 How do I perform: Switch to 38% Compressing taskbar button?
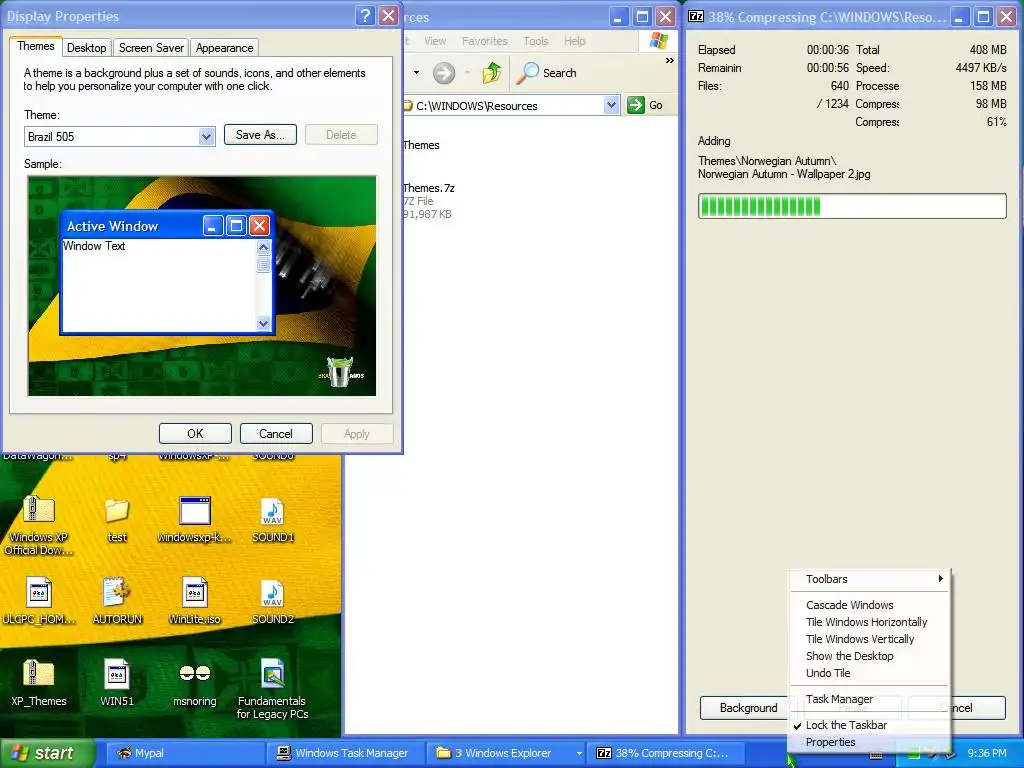click(665, 753)
